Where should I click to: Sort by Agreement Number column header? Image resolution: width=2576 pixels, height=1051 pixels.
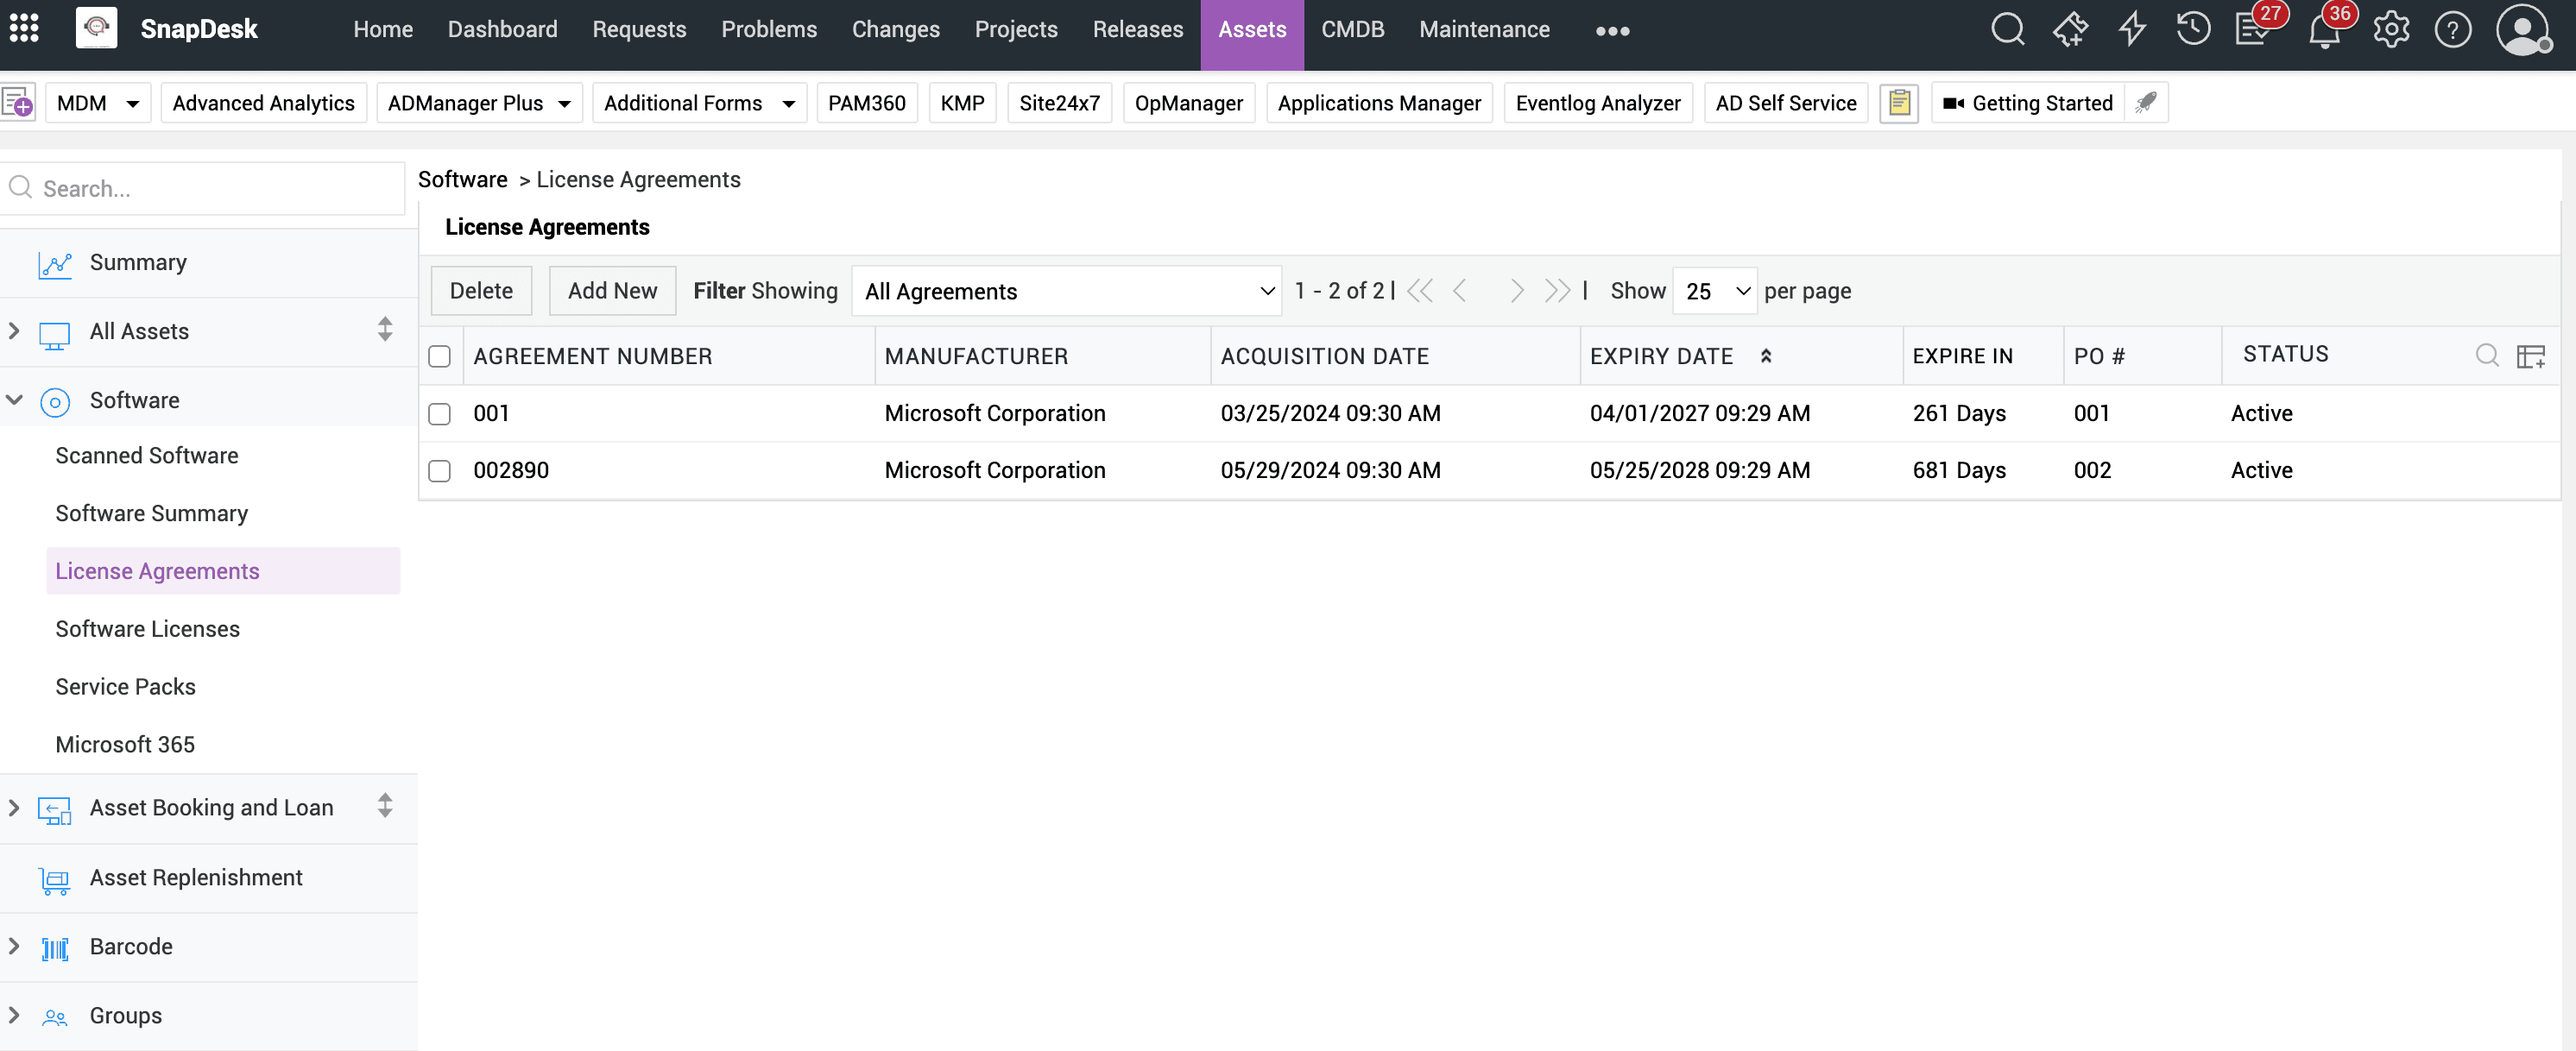(592, 356)
